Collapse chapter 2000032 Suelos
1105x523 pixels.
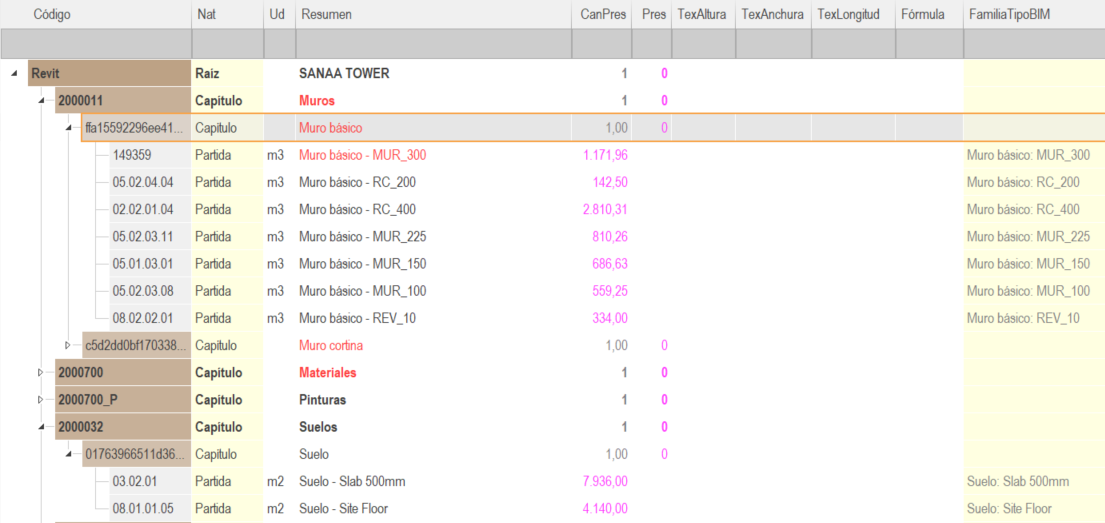pyautogui.click(x=42, y=427)
